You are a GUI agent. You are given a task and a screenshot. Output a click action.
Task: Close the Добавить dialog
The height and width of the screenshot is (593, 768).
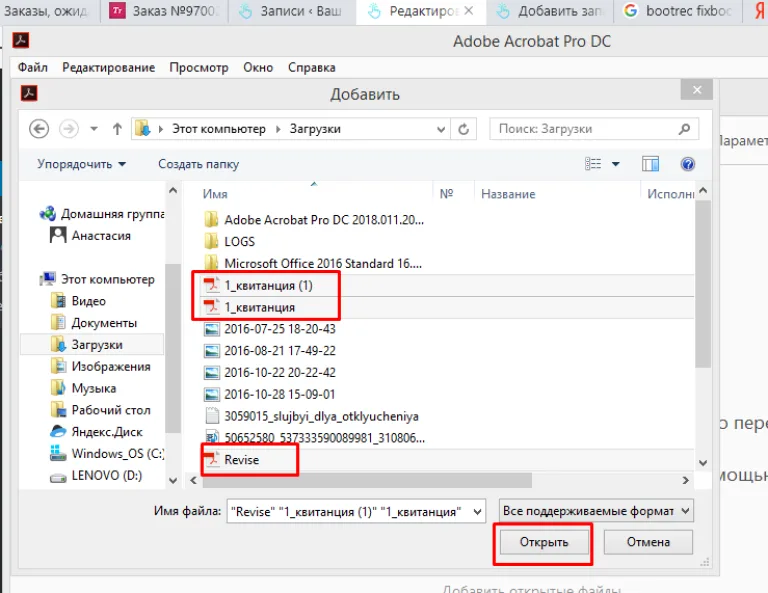(696, 90)
